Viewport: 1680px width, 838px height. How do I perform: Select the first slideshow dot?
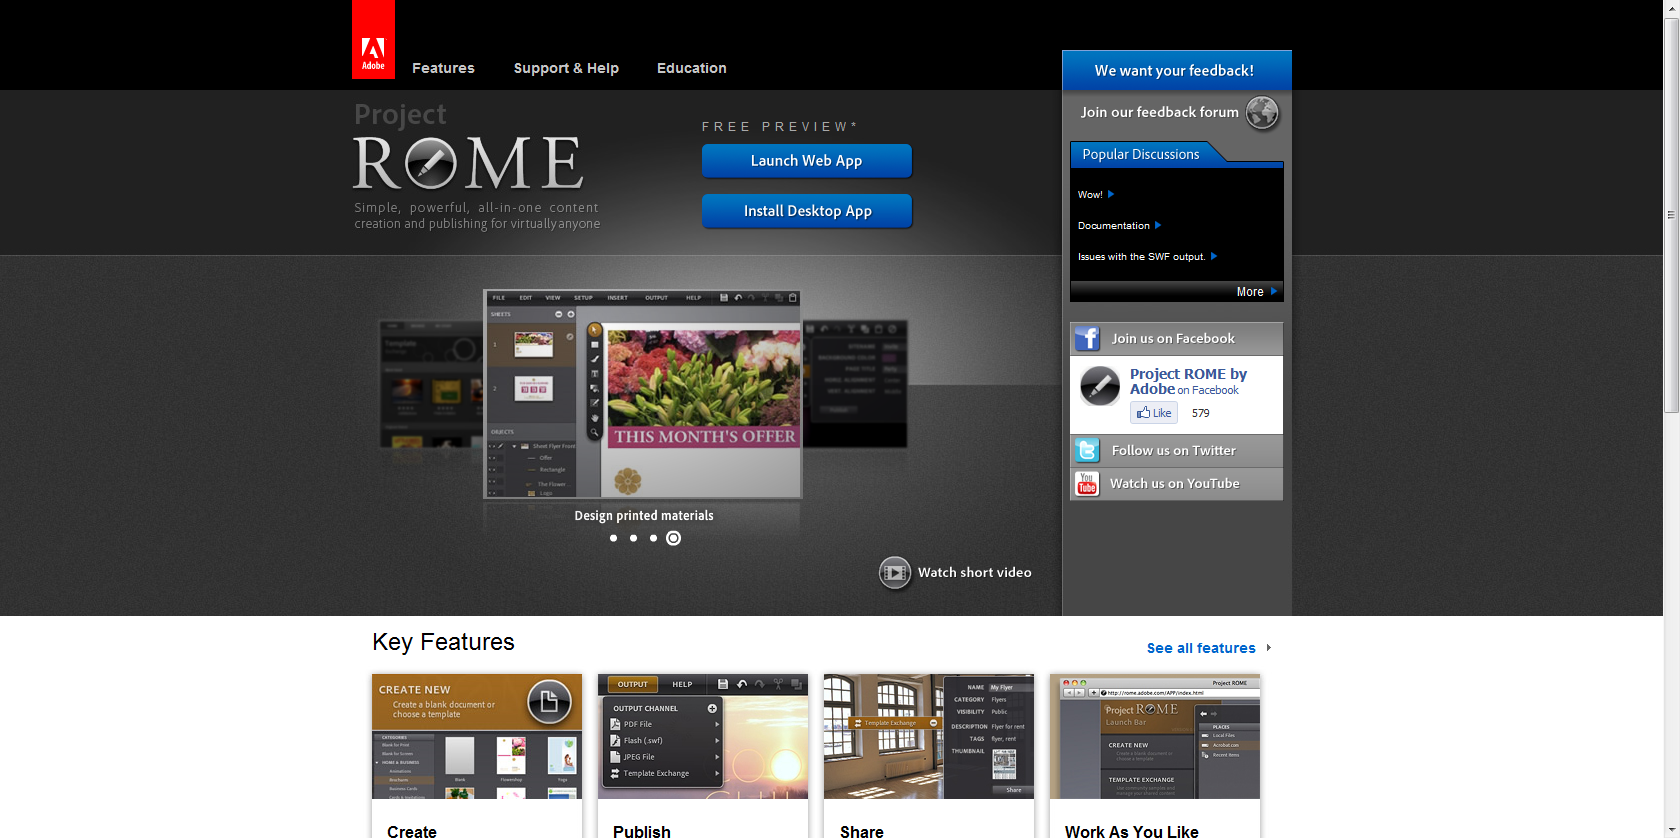click(x=613, y=538)
